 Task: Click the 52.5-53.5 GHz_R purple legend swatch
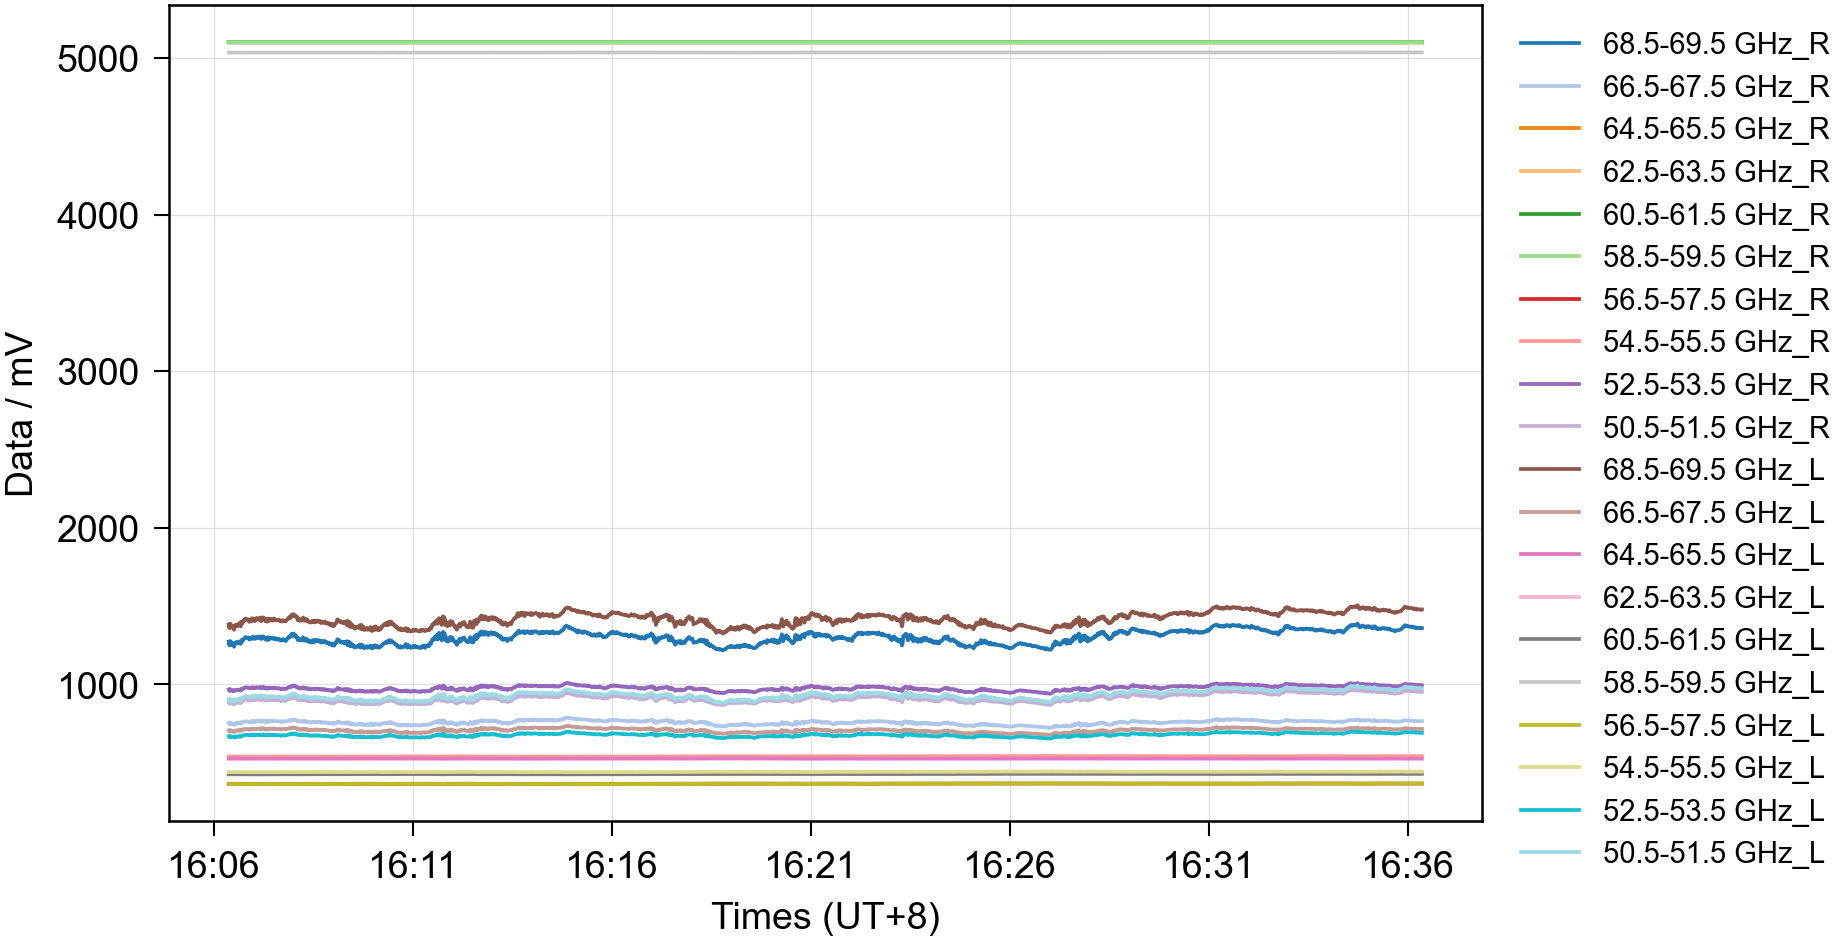coord(1549,384)
